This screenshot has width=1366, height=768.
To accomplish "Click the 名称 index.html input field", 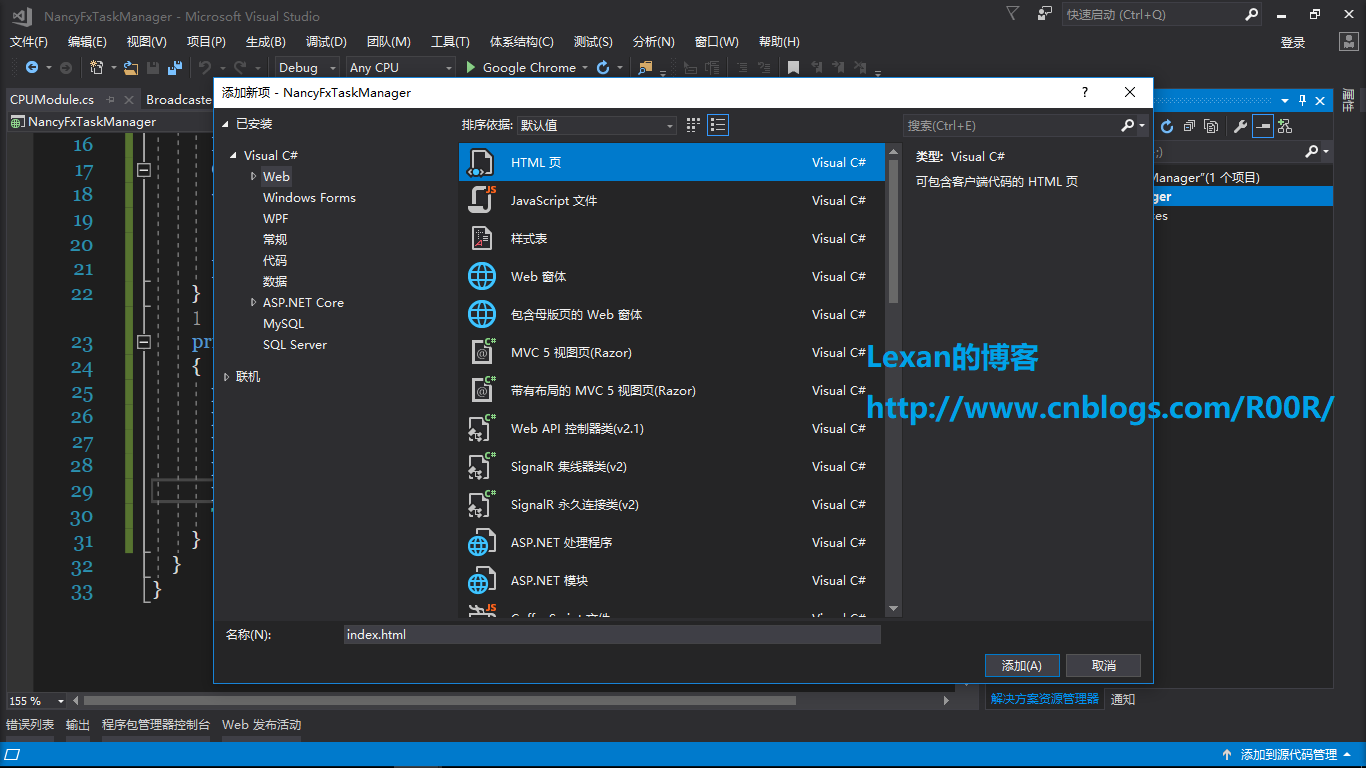I will (x=611, y=634).
